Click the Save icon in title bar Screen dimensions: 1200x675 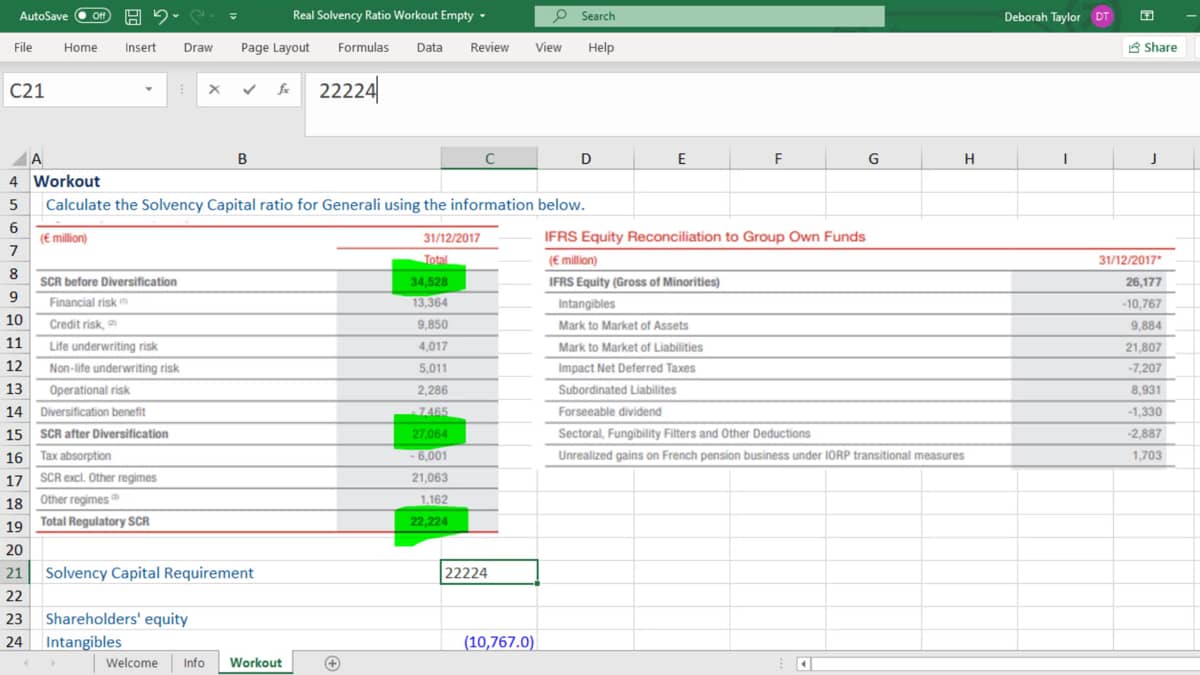133,16
